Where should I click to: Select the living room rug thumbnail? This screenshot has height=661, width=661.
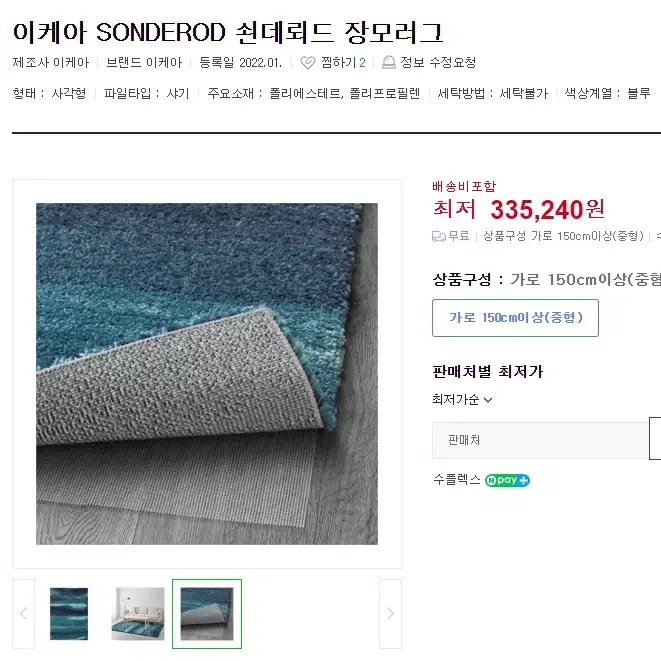point(138,613)
